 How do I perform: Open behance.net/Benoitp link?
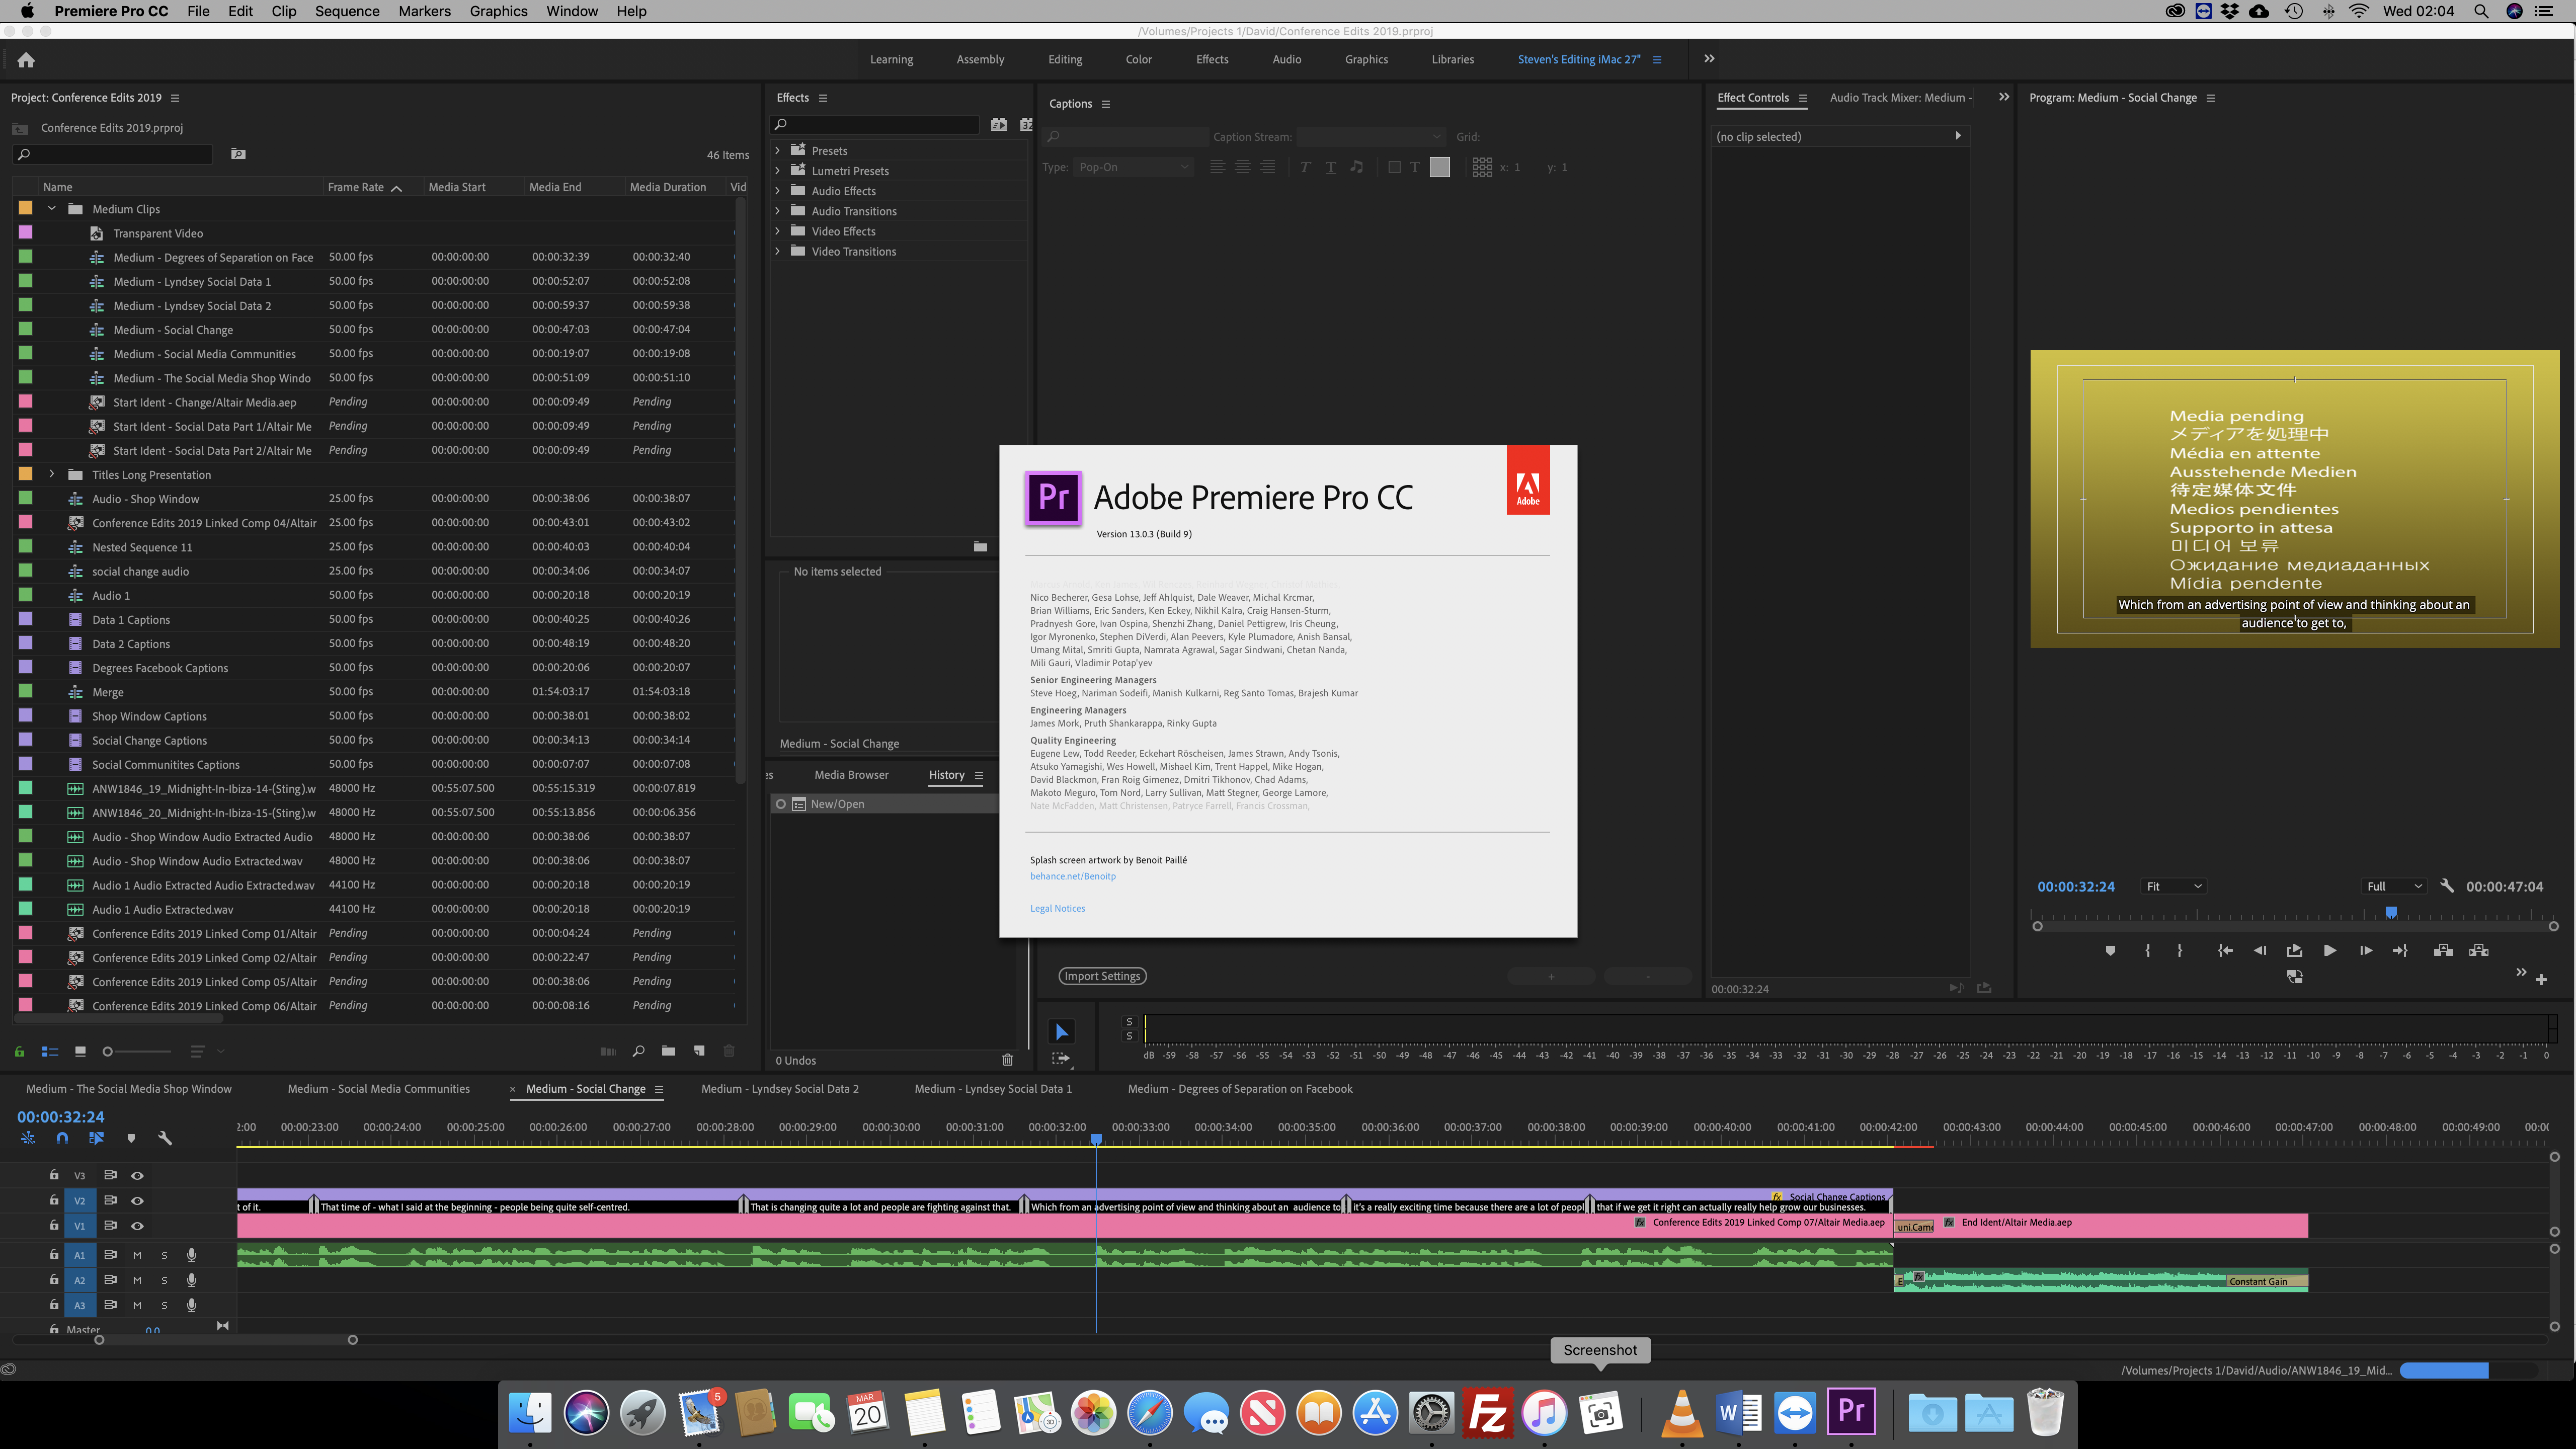click(x=1073, y=876)
